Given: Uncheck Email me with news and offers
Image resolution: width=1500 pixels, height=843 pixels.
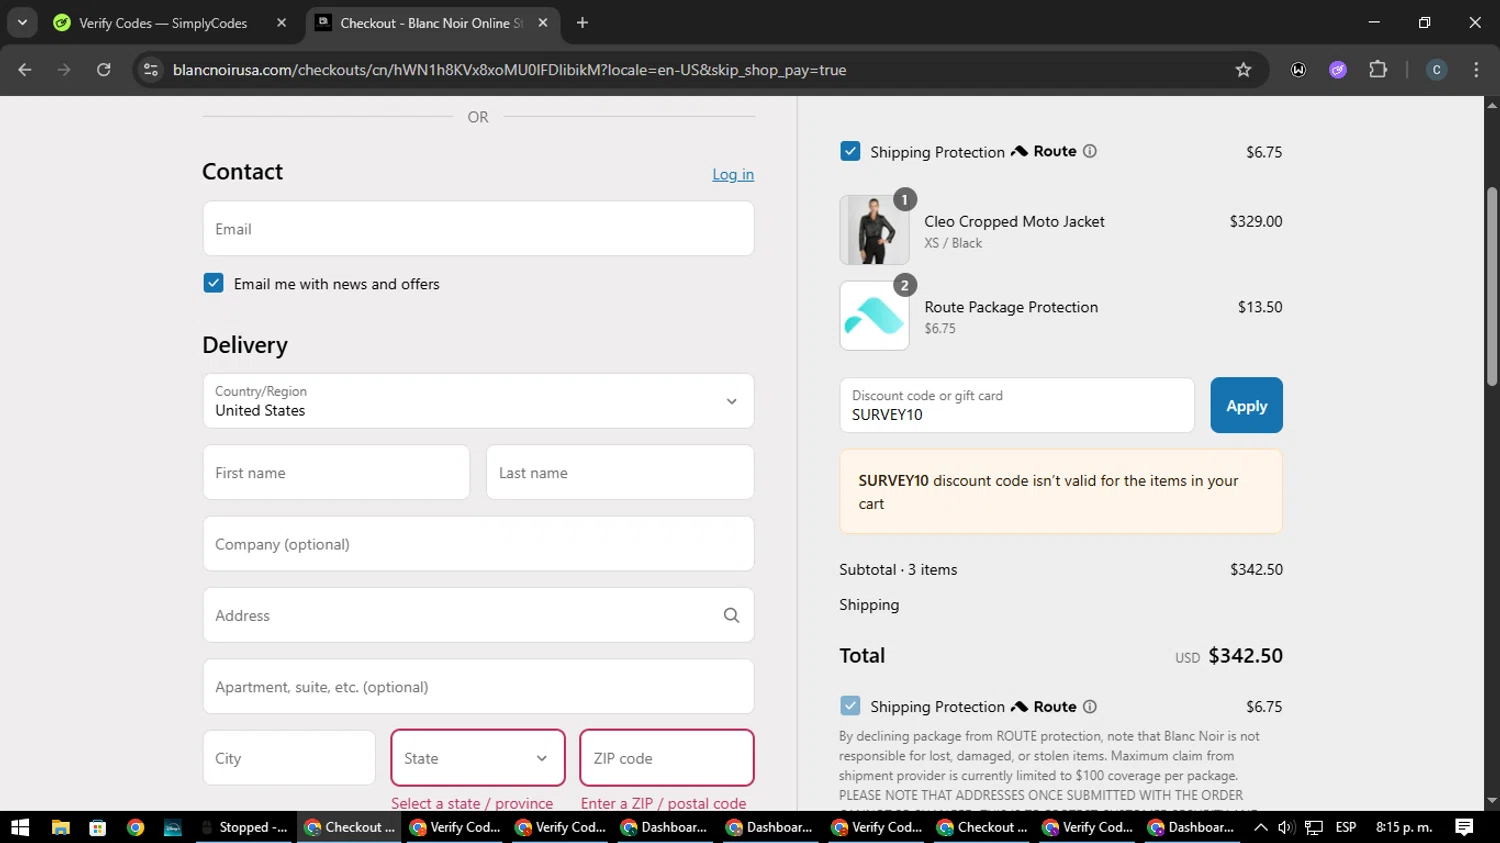Looking at the screenshot, I should click(213, 283).
